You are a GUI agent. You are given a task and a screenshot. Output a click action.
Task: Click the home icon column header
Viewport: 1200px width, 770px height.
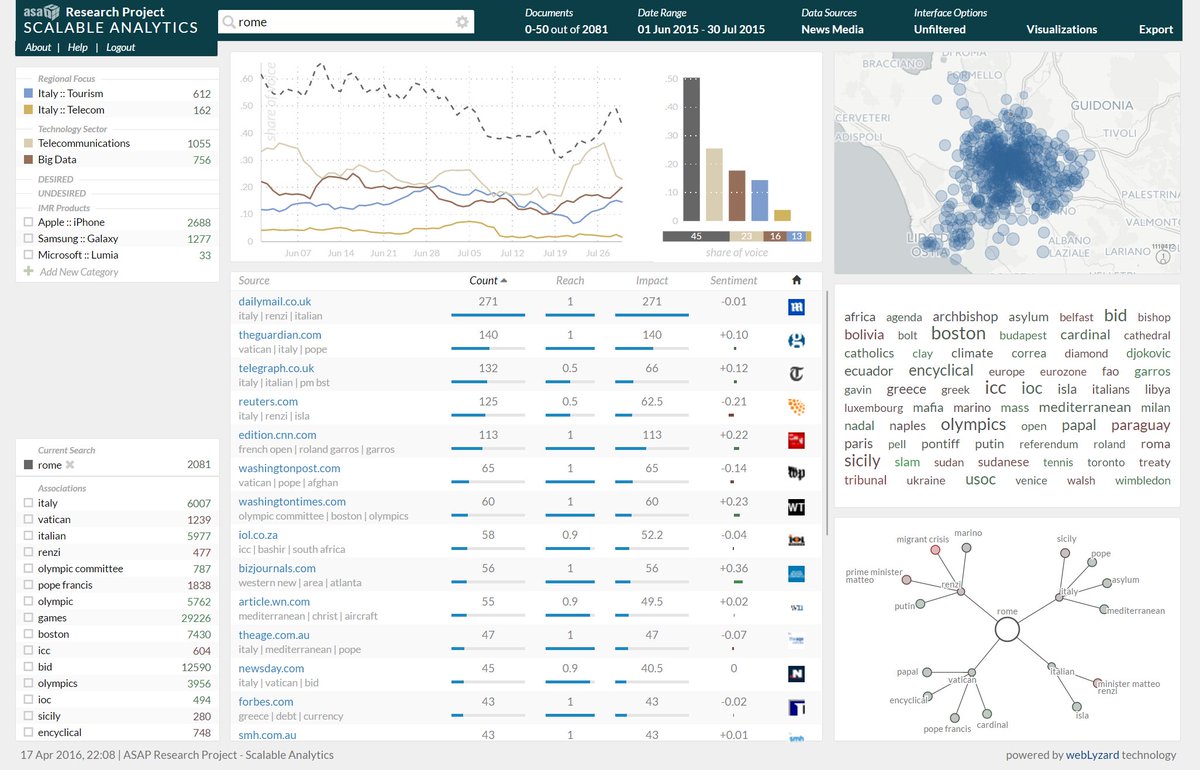click(796, 281)
